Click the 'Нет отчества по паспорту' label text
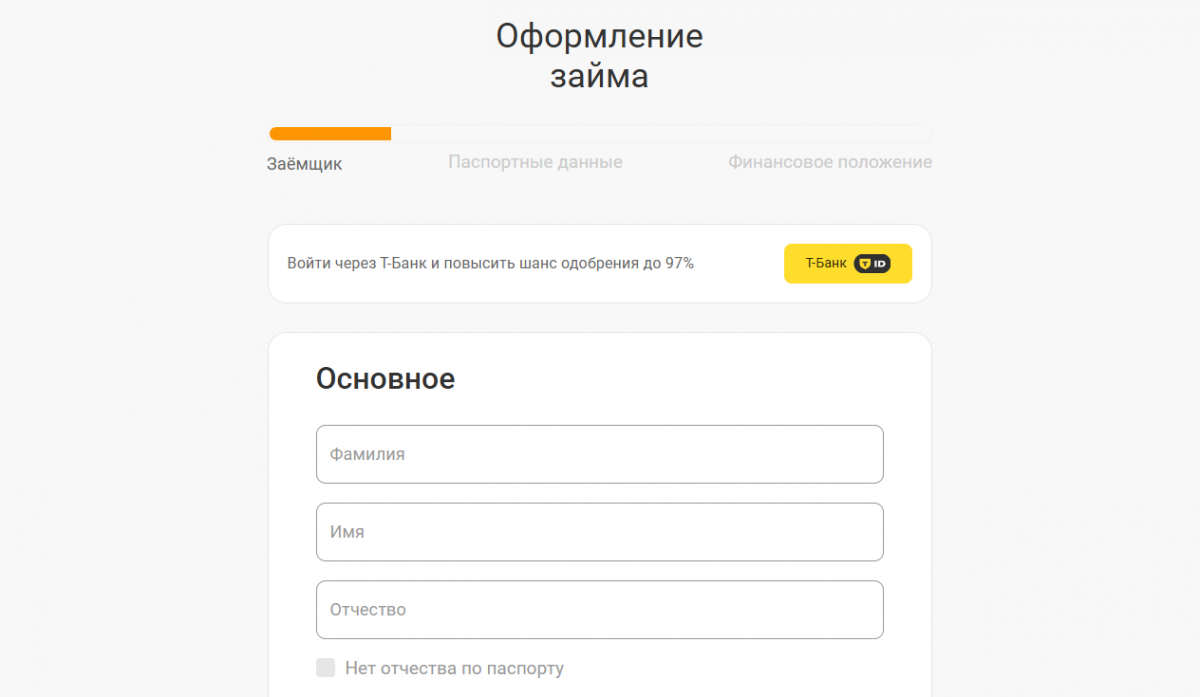This screenshot has height=697, width=1200. click(454, 668)
